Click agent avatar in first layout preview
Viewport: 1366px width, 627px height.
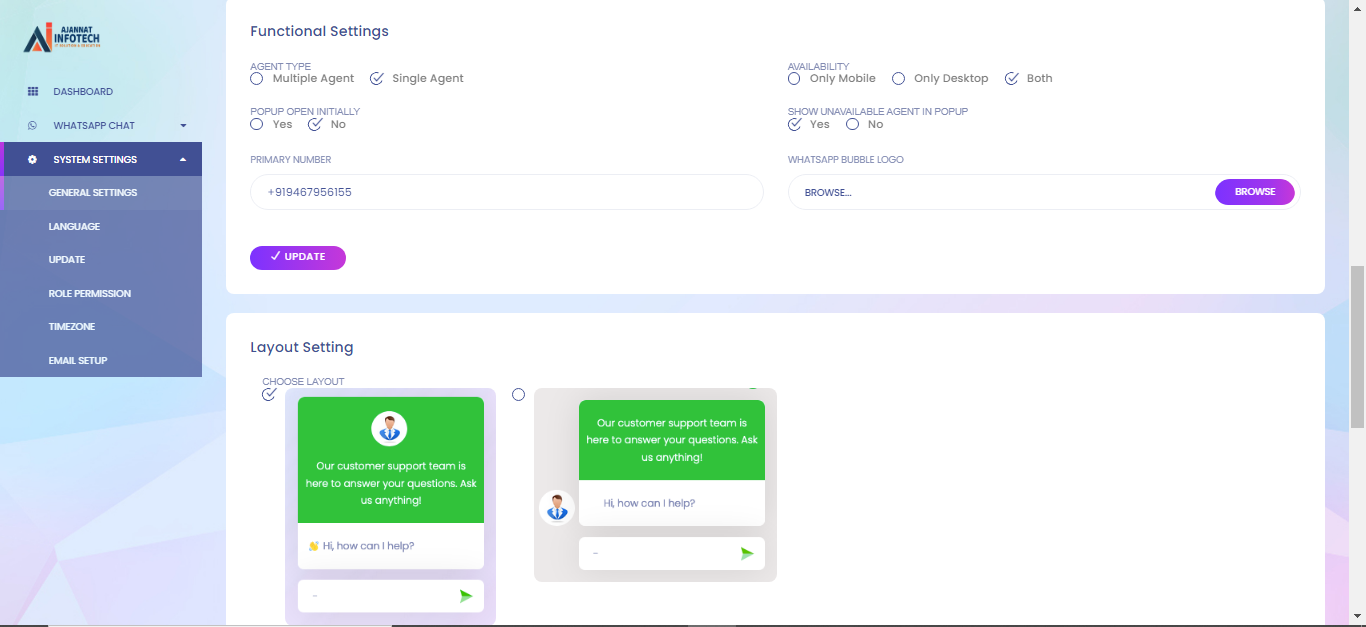(x=389, y=429)
